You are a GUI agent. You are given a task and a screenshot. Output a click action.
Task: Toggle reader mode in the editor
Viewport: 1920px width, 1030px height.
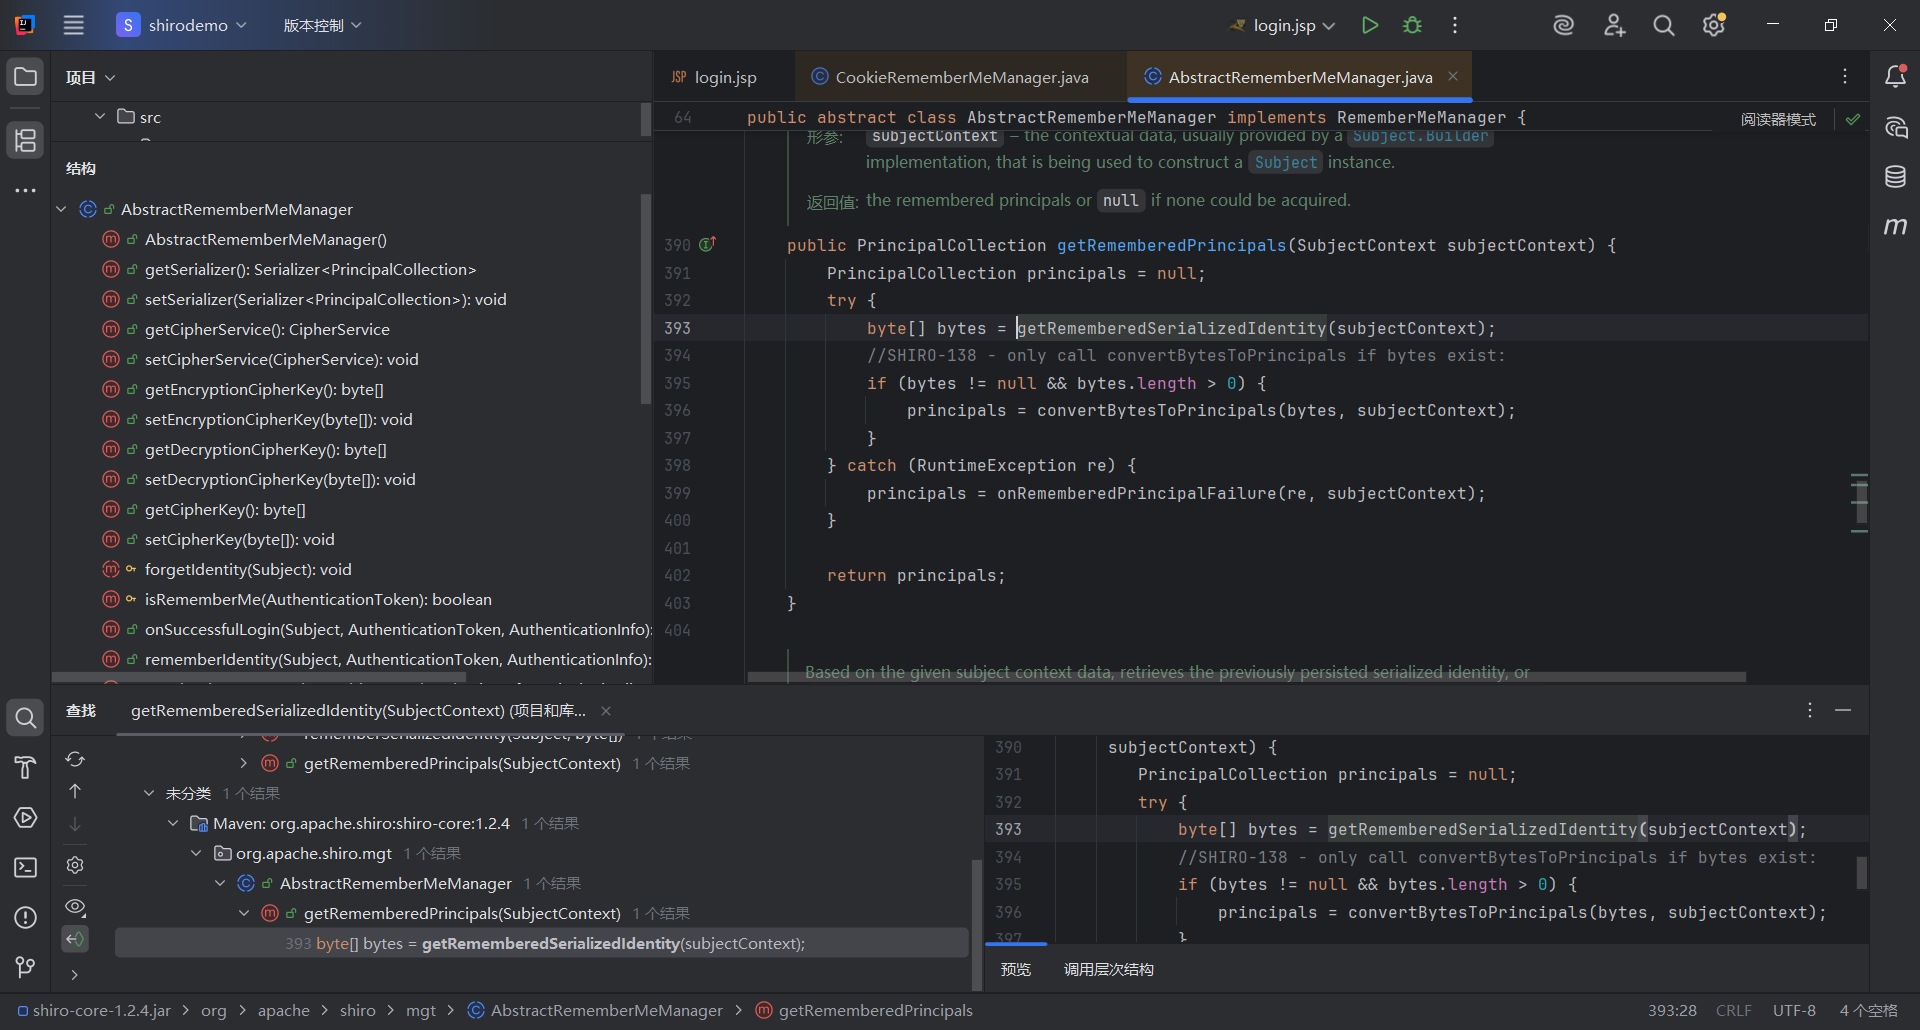[x=1777, y=119]
